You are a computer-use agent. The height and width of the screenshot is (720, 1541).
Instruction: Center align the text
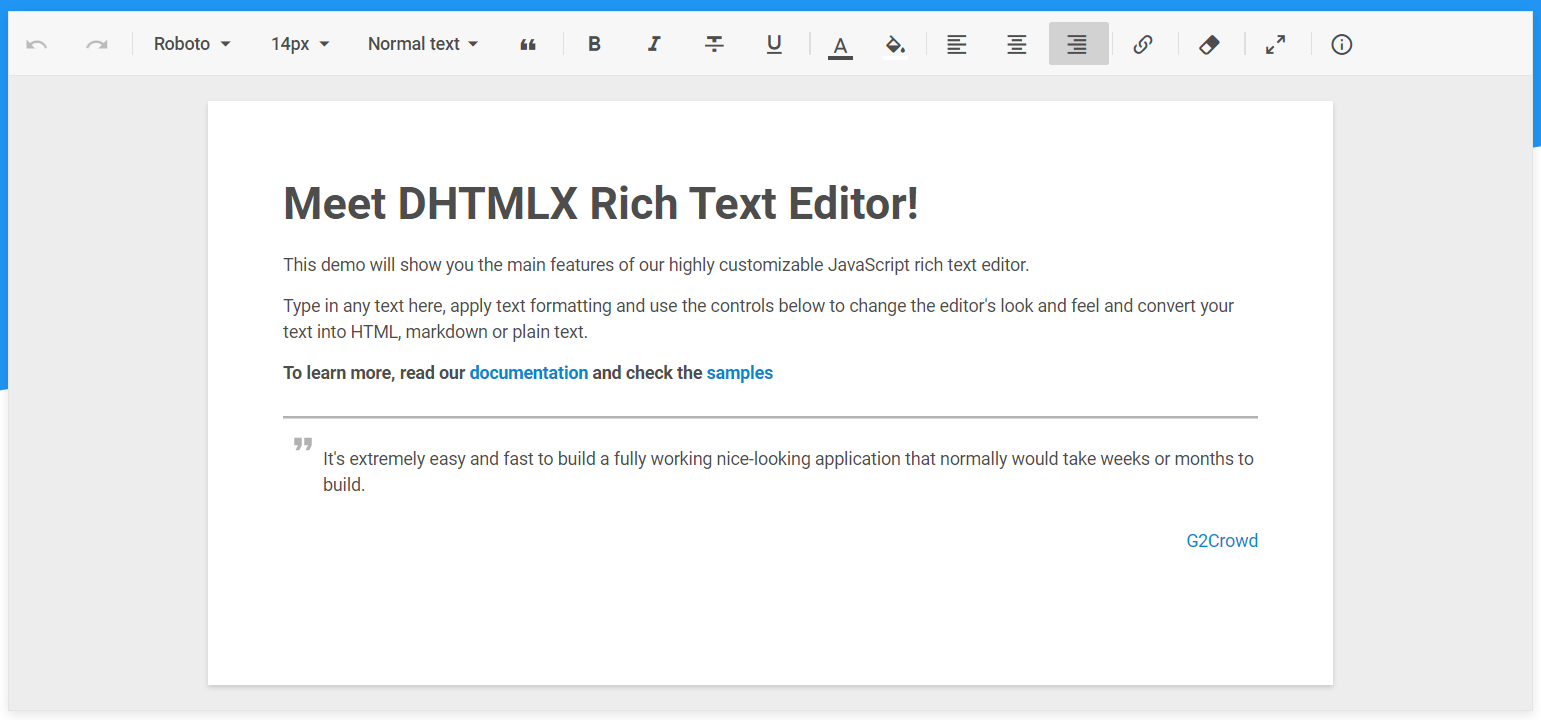(x=1017, y=44)
